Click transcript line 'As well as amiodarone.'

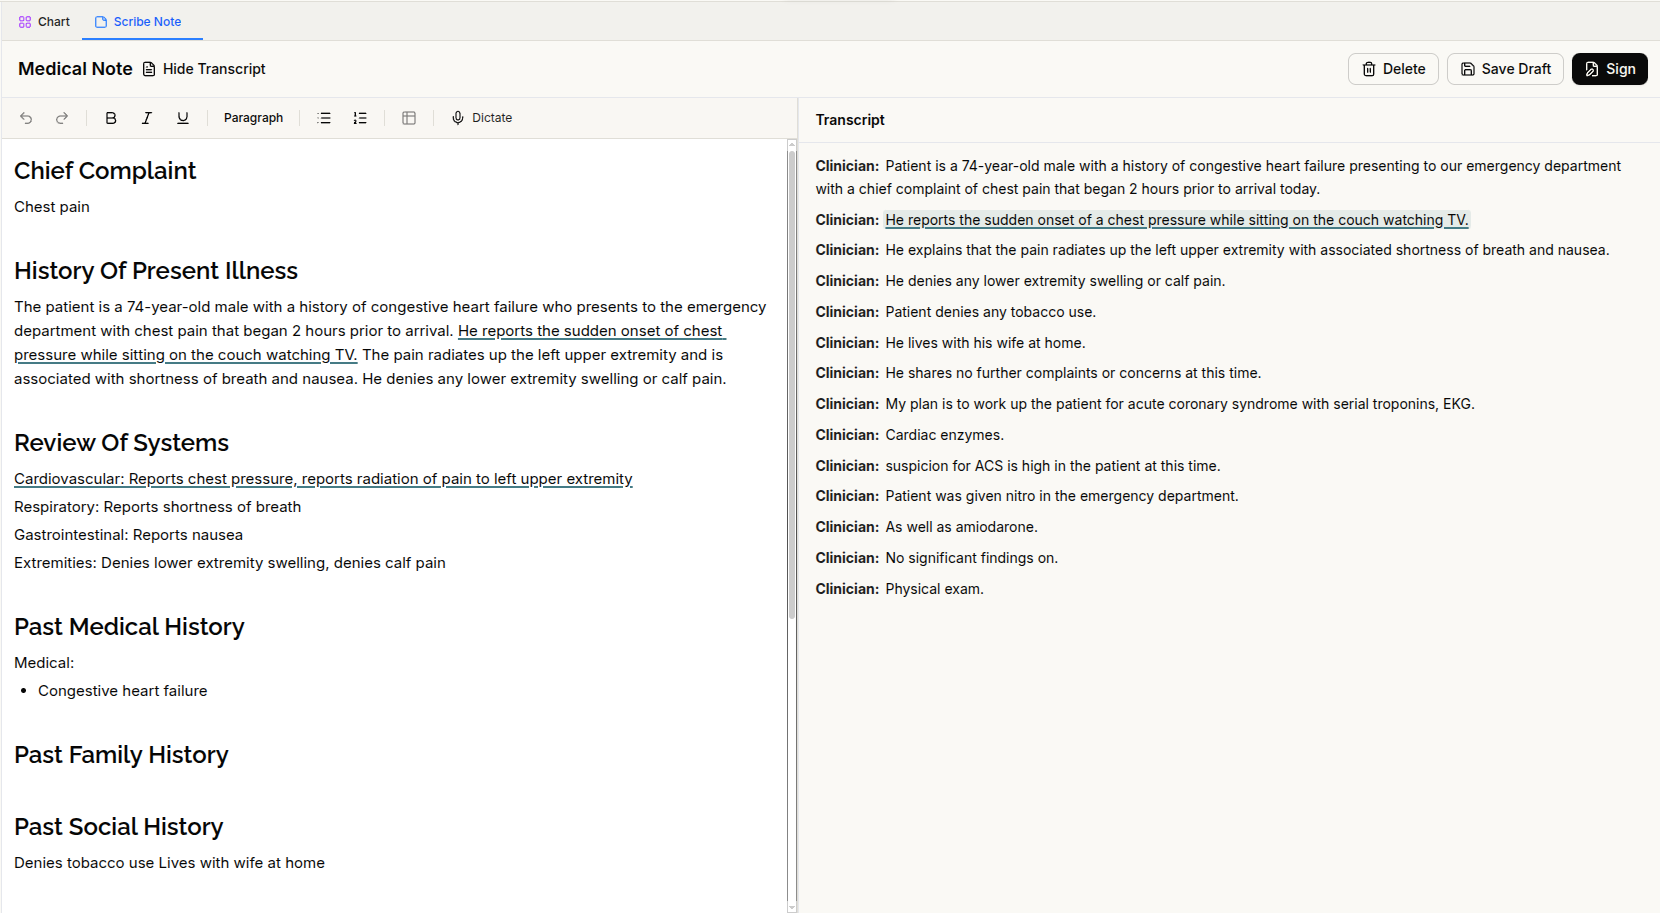pos(961,527)
